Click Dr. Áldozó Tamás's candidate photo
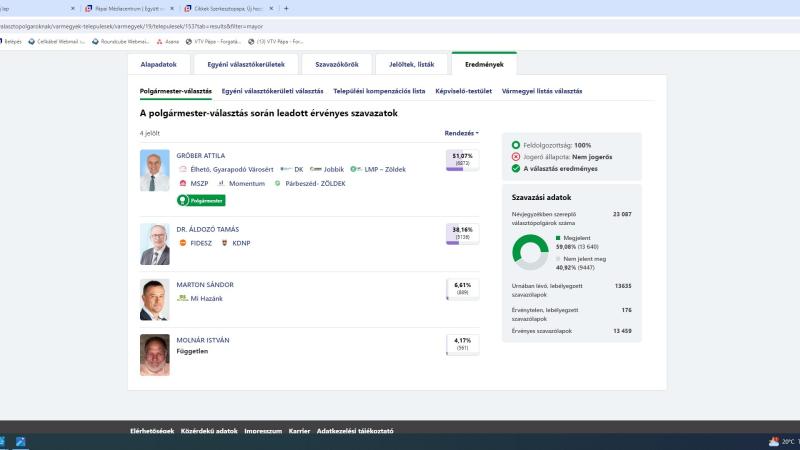The width and height of the screenshot is (800, 450). pyautogui.click(x=155, y=243)
